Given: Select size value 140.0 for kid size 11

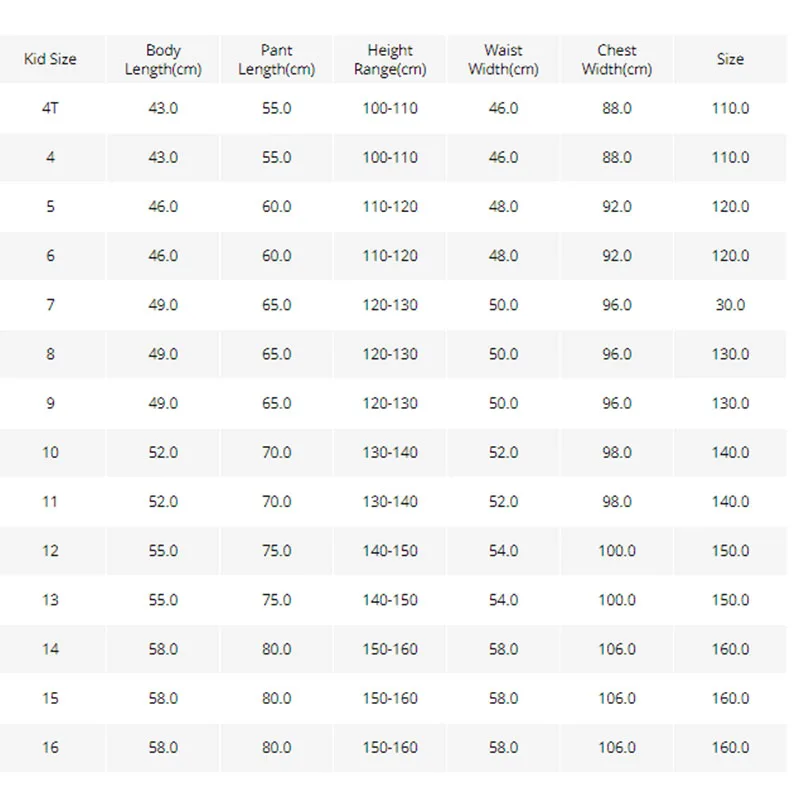Looking at the screenshot, I should click(x=730, y=502).
